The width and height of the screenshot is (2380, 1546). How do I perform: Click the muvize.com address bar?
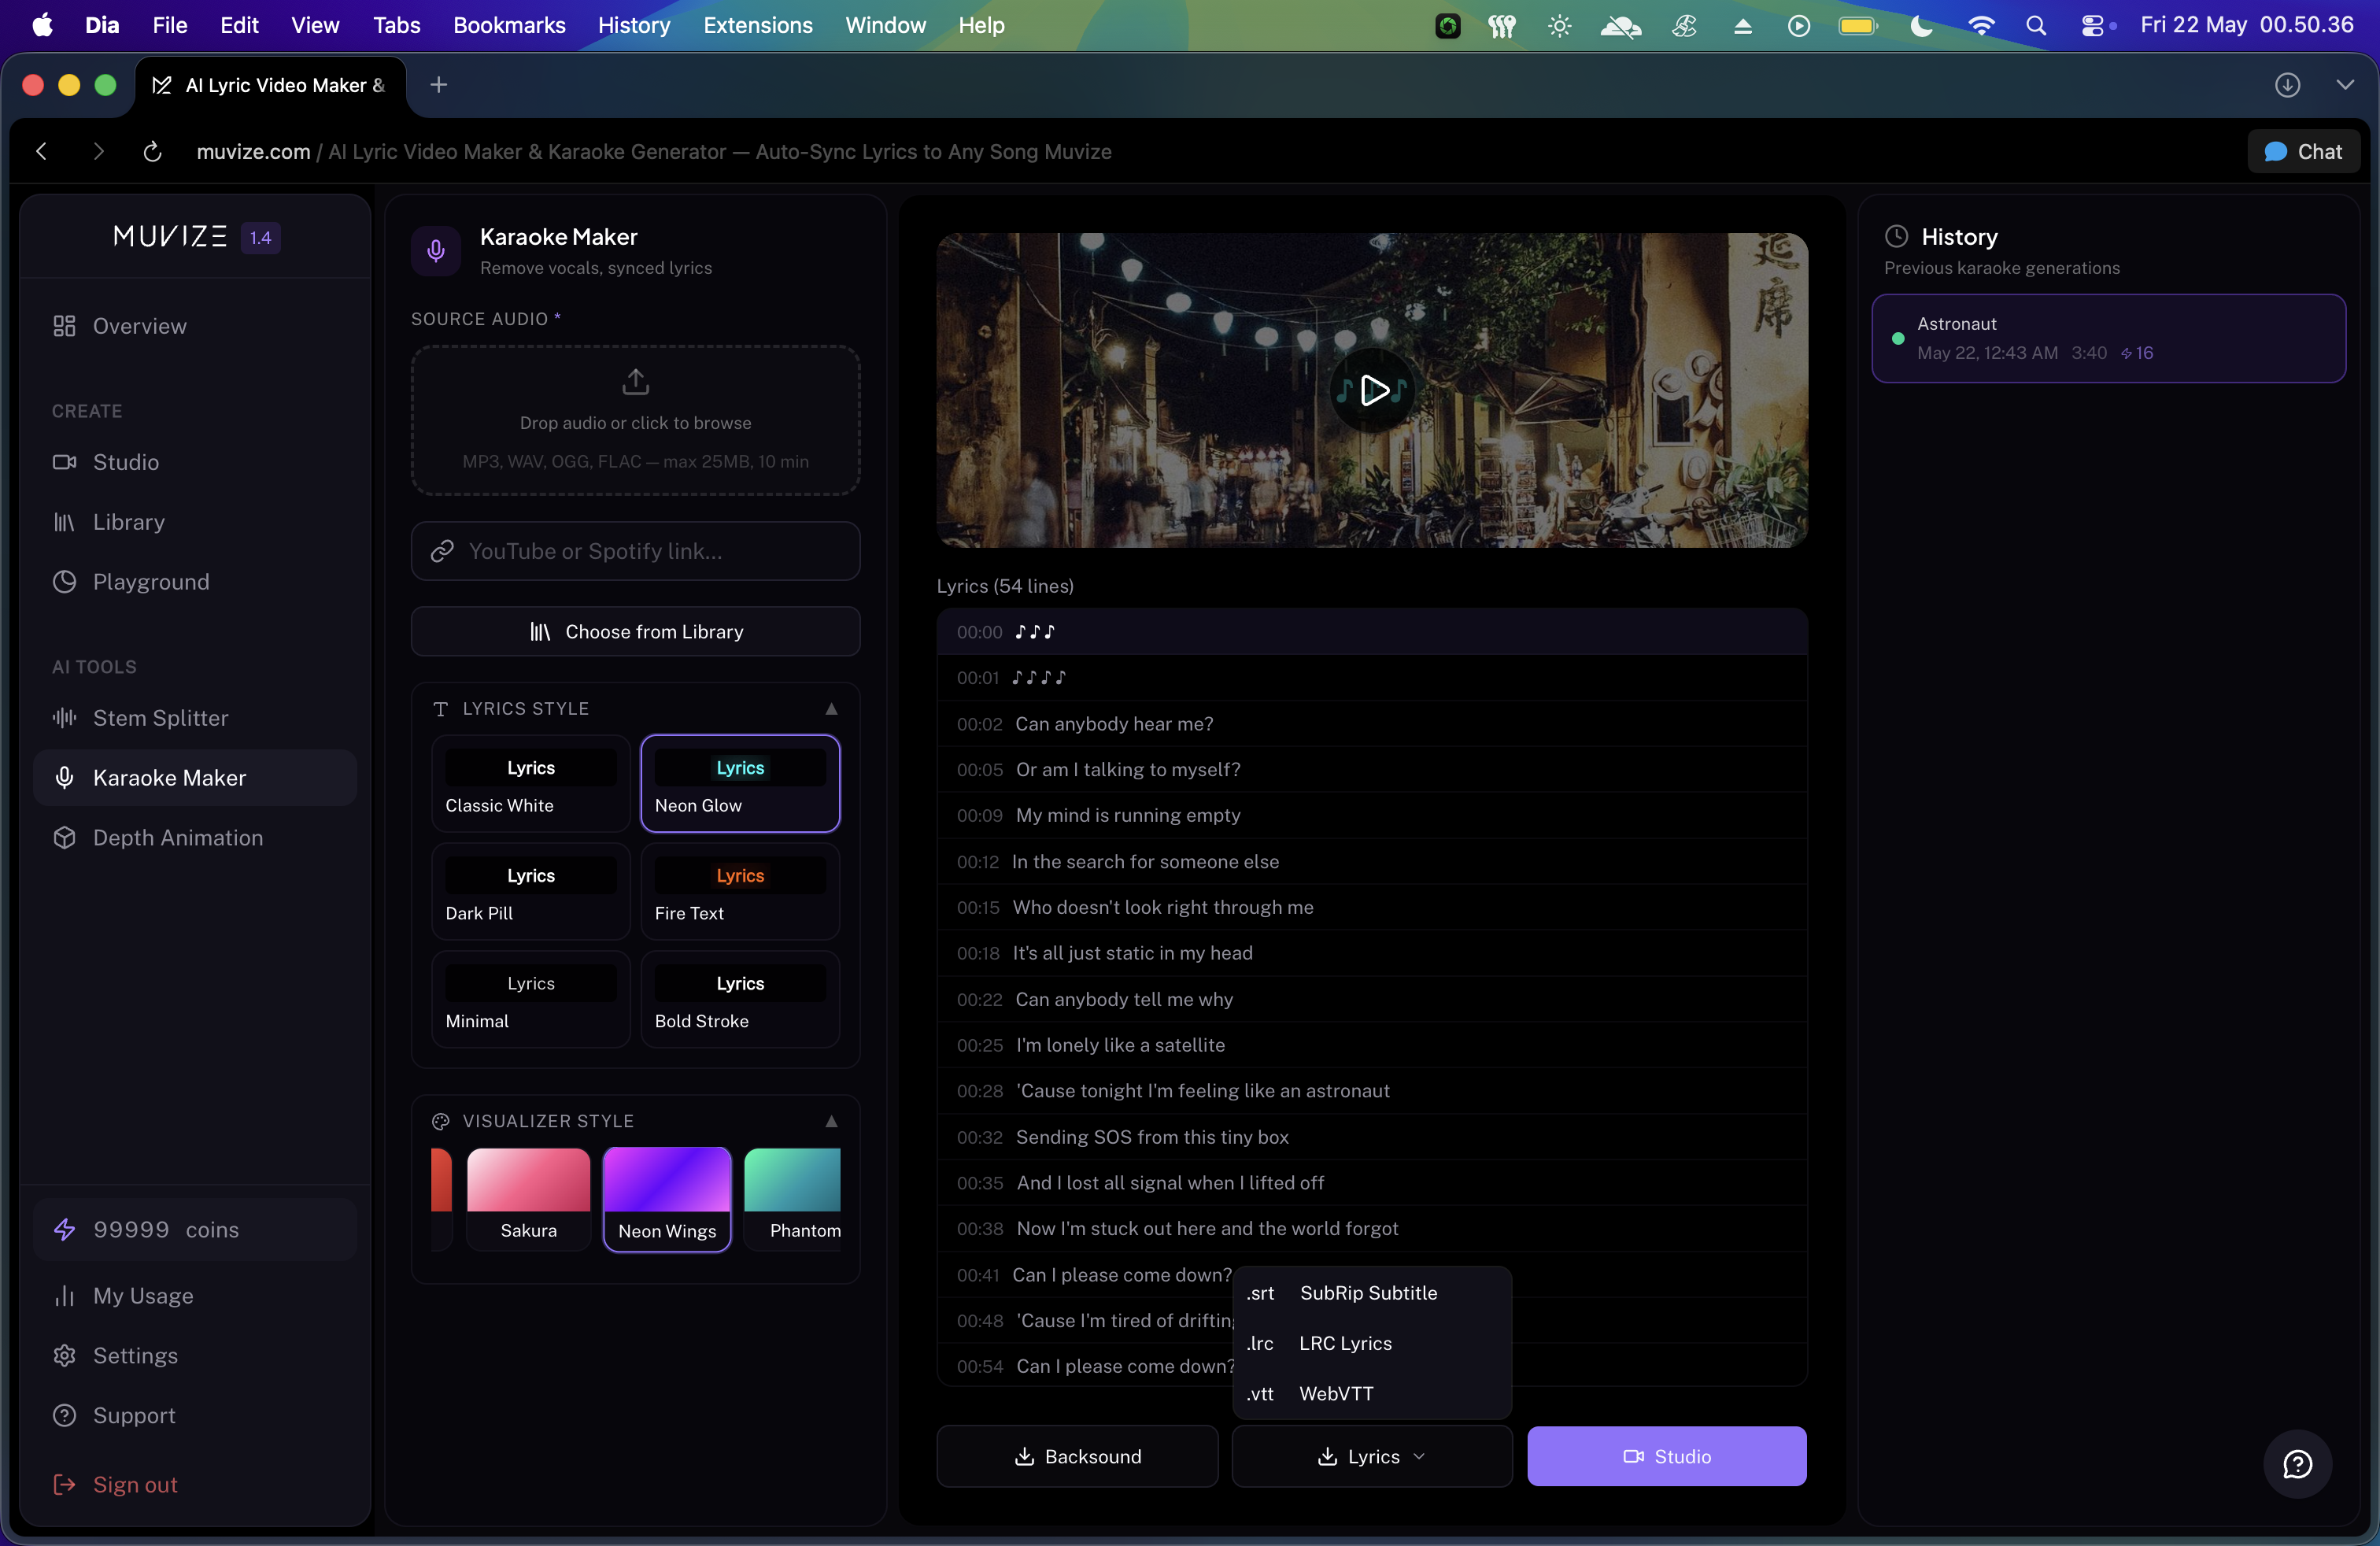point(654,152)
